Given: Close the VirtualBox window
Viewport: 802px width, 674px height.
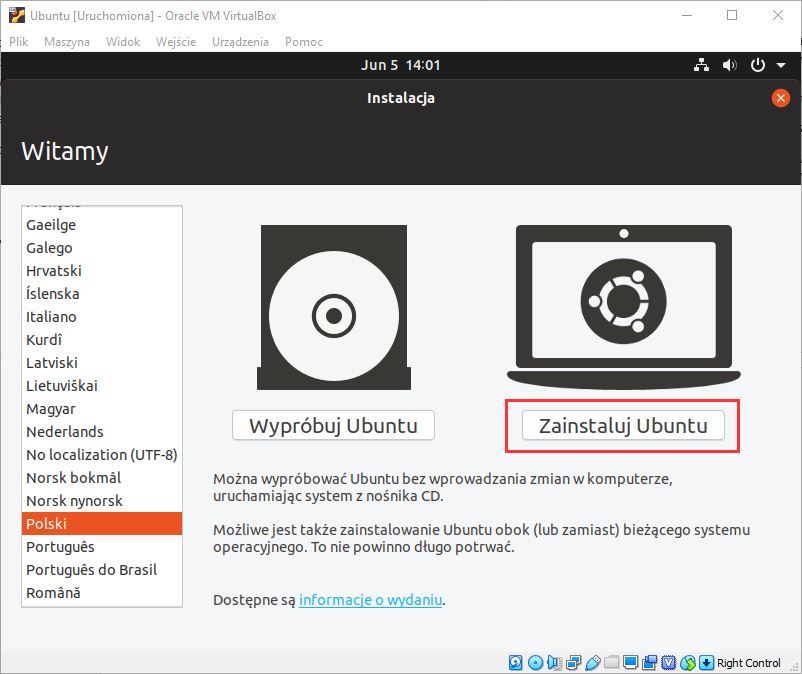Looking at the screenshot, I should tap(777, 15).
